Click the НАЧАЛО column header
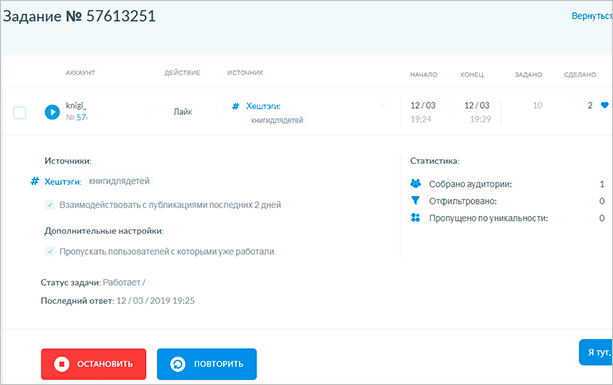The image size is (613, 385). pos(423,75)
